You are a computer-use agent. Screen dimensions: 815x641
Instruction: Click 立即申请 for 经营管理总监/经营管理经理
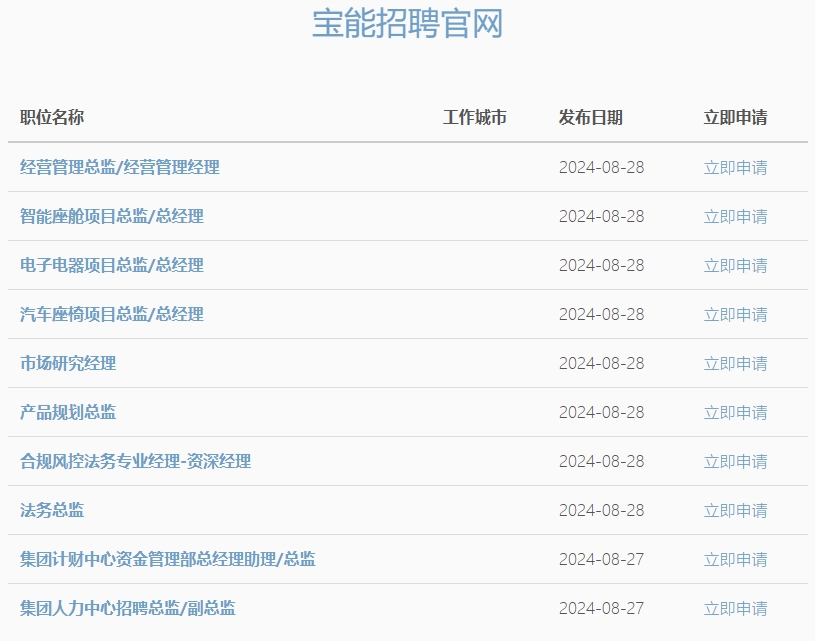(x=735, y=167)
